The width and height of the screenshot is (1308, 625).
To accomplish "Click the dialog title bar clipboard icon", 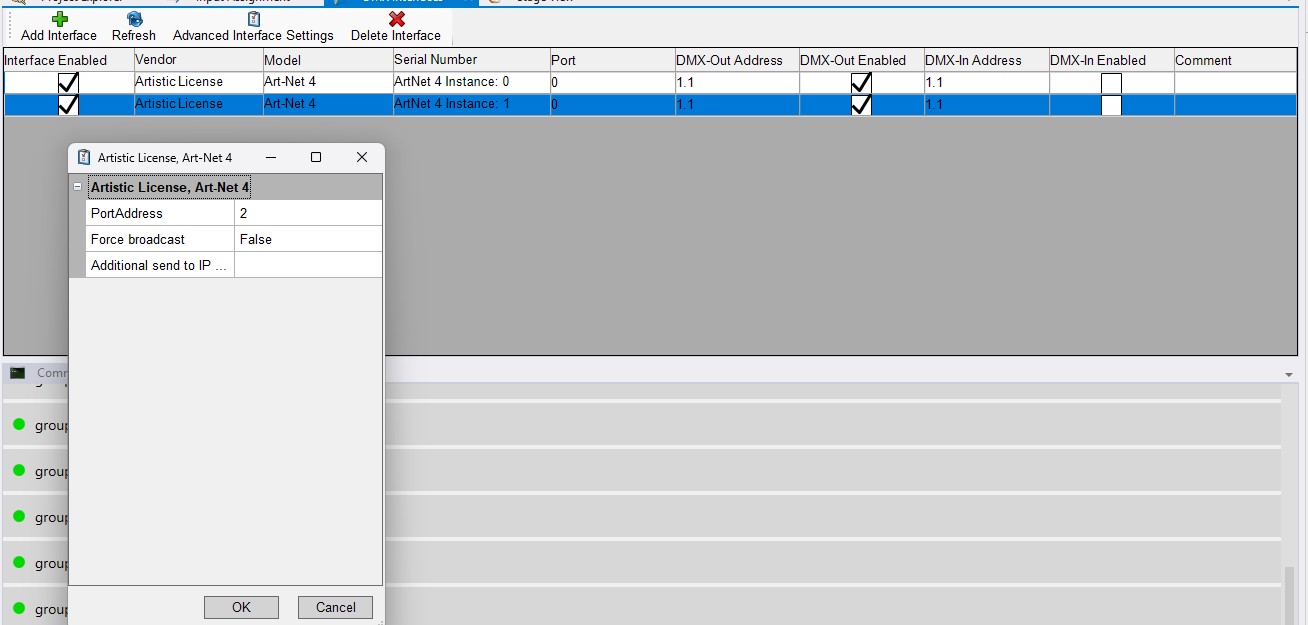I will coord(84,157).
